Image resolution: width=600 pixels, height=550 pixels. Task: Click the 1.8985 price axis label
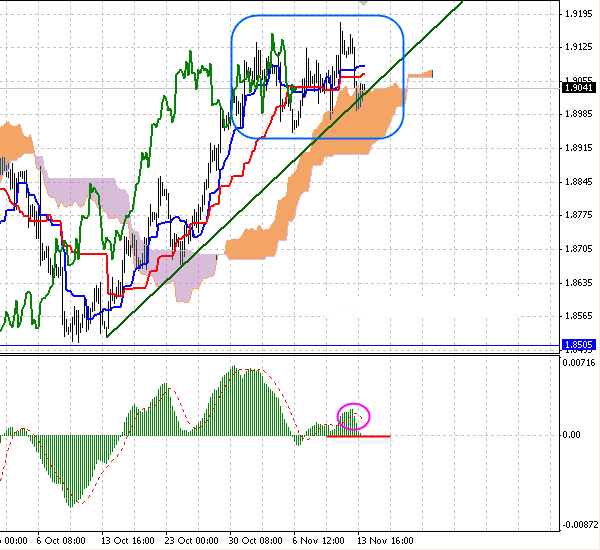(579, 114)
